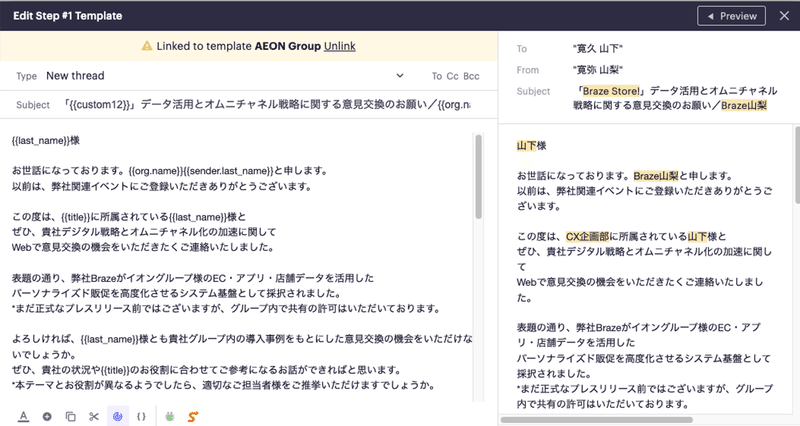Screen dimensions: 800x426
Task: Click the 'Edit Step #1 Template' title
Action: tap(67, 16)
